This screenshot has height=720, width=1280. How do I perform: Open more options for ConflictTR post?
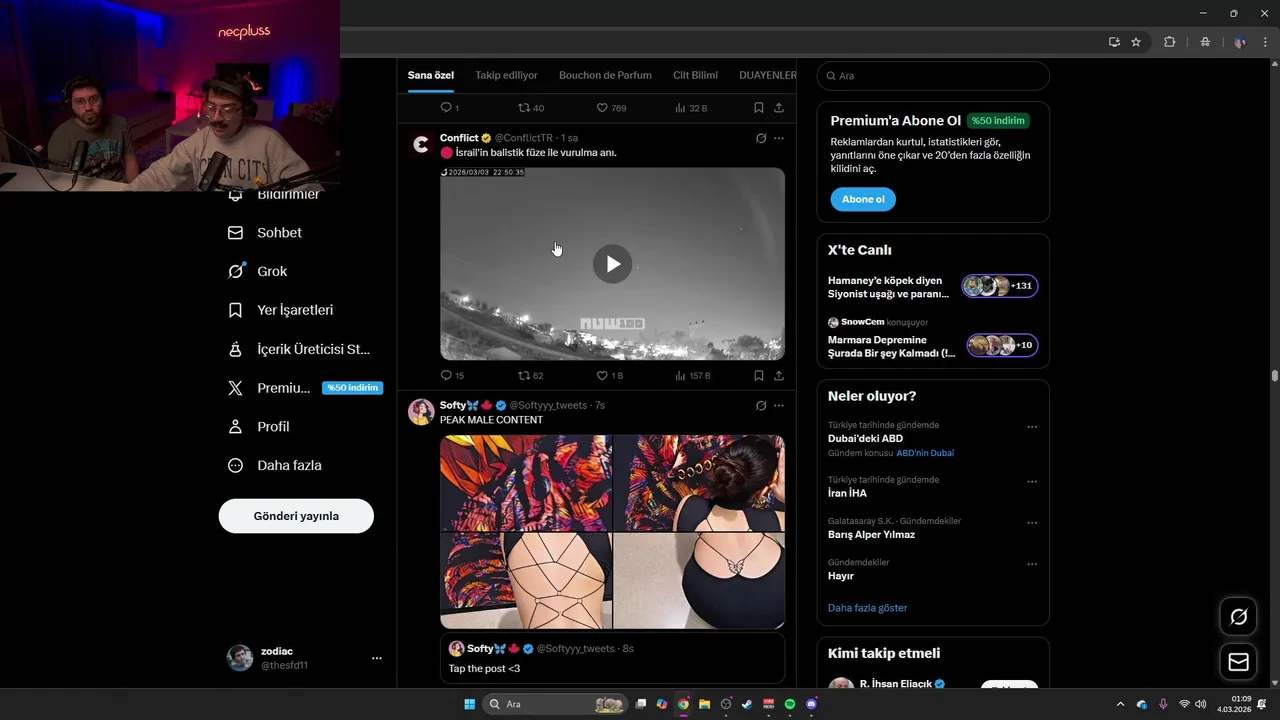(779, 138)
